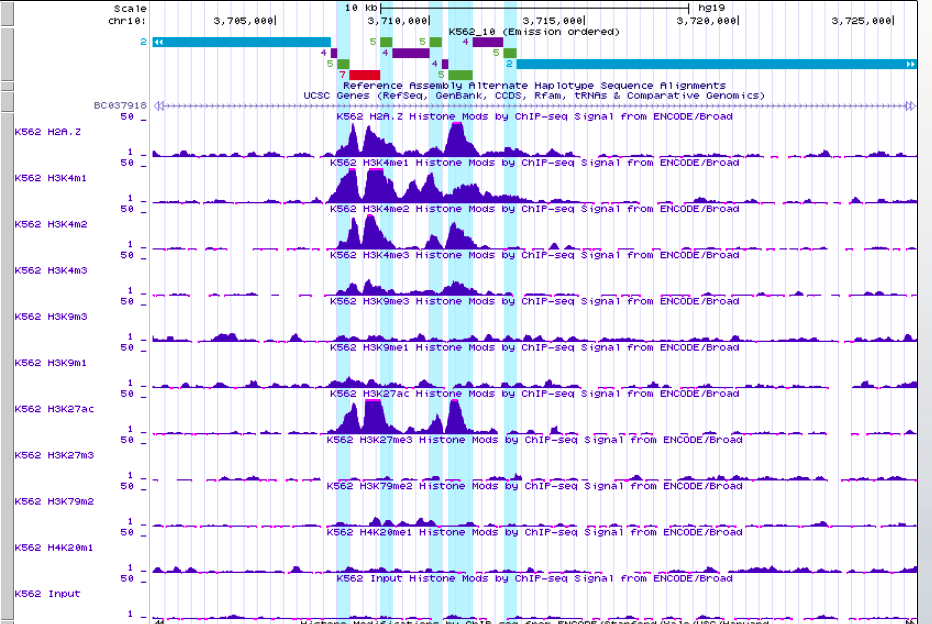
Task: Click the Scale label
Action: pyautogui.click(x=130, y=8)
